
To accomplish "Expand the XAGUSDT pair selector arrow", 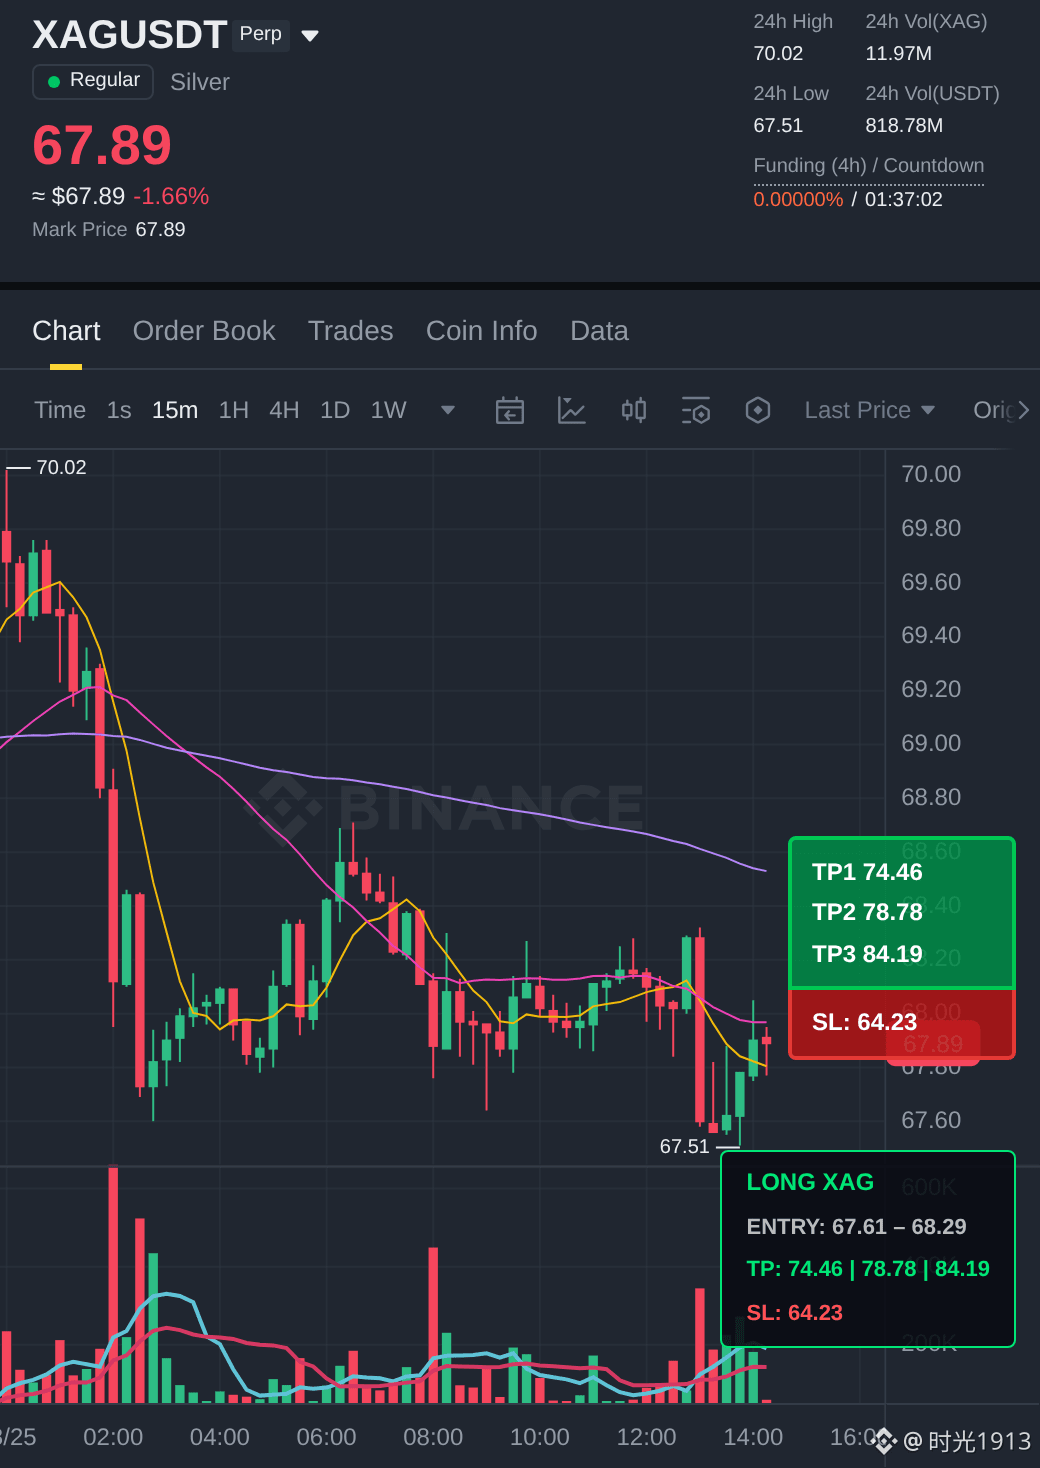I will click(x=310, y=36).
